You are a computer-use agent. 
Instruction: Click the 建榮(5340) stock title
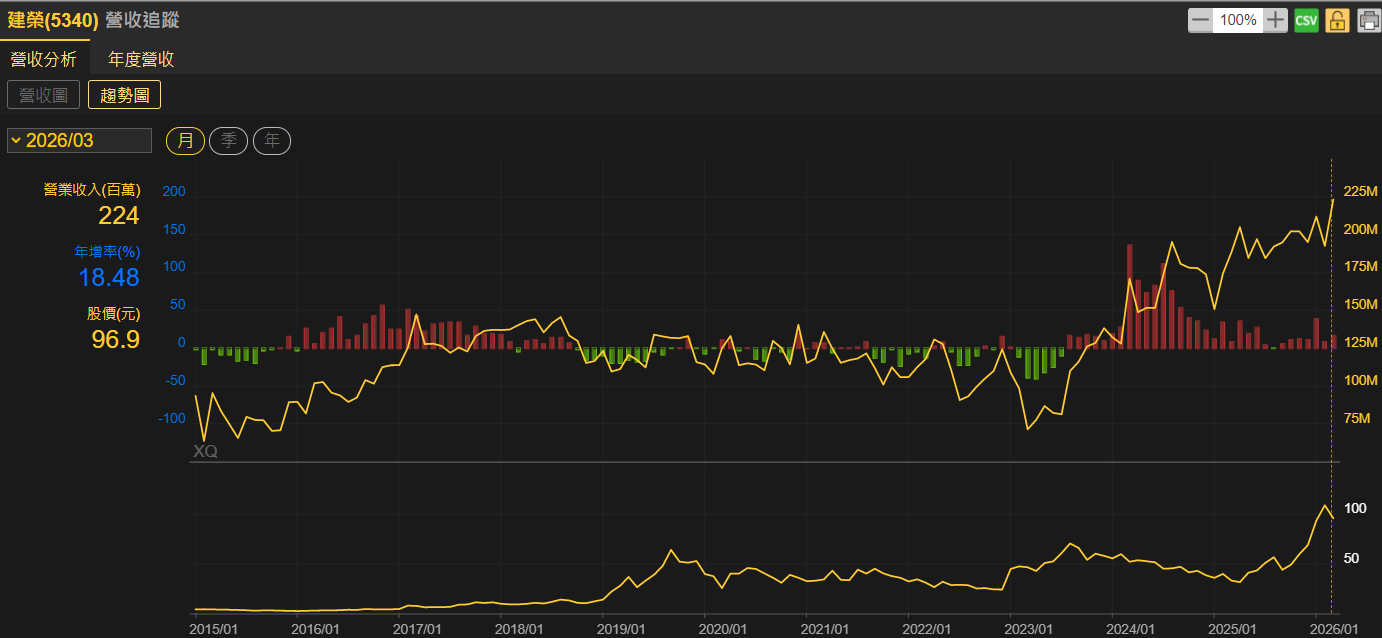[x=53, y=20]
